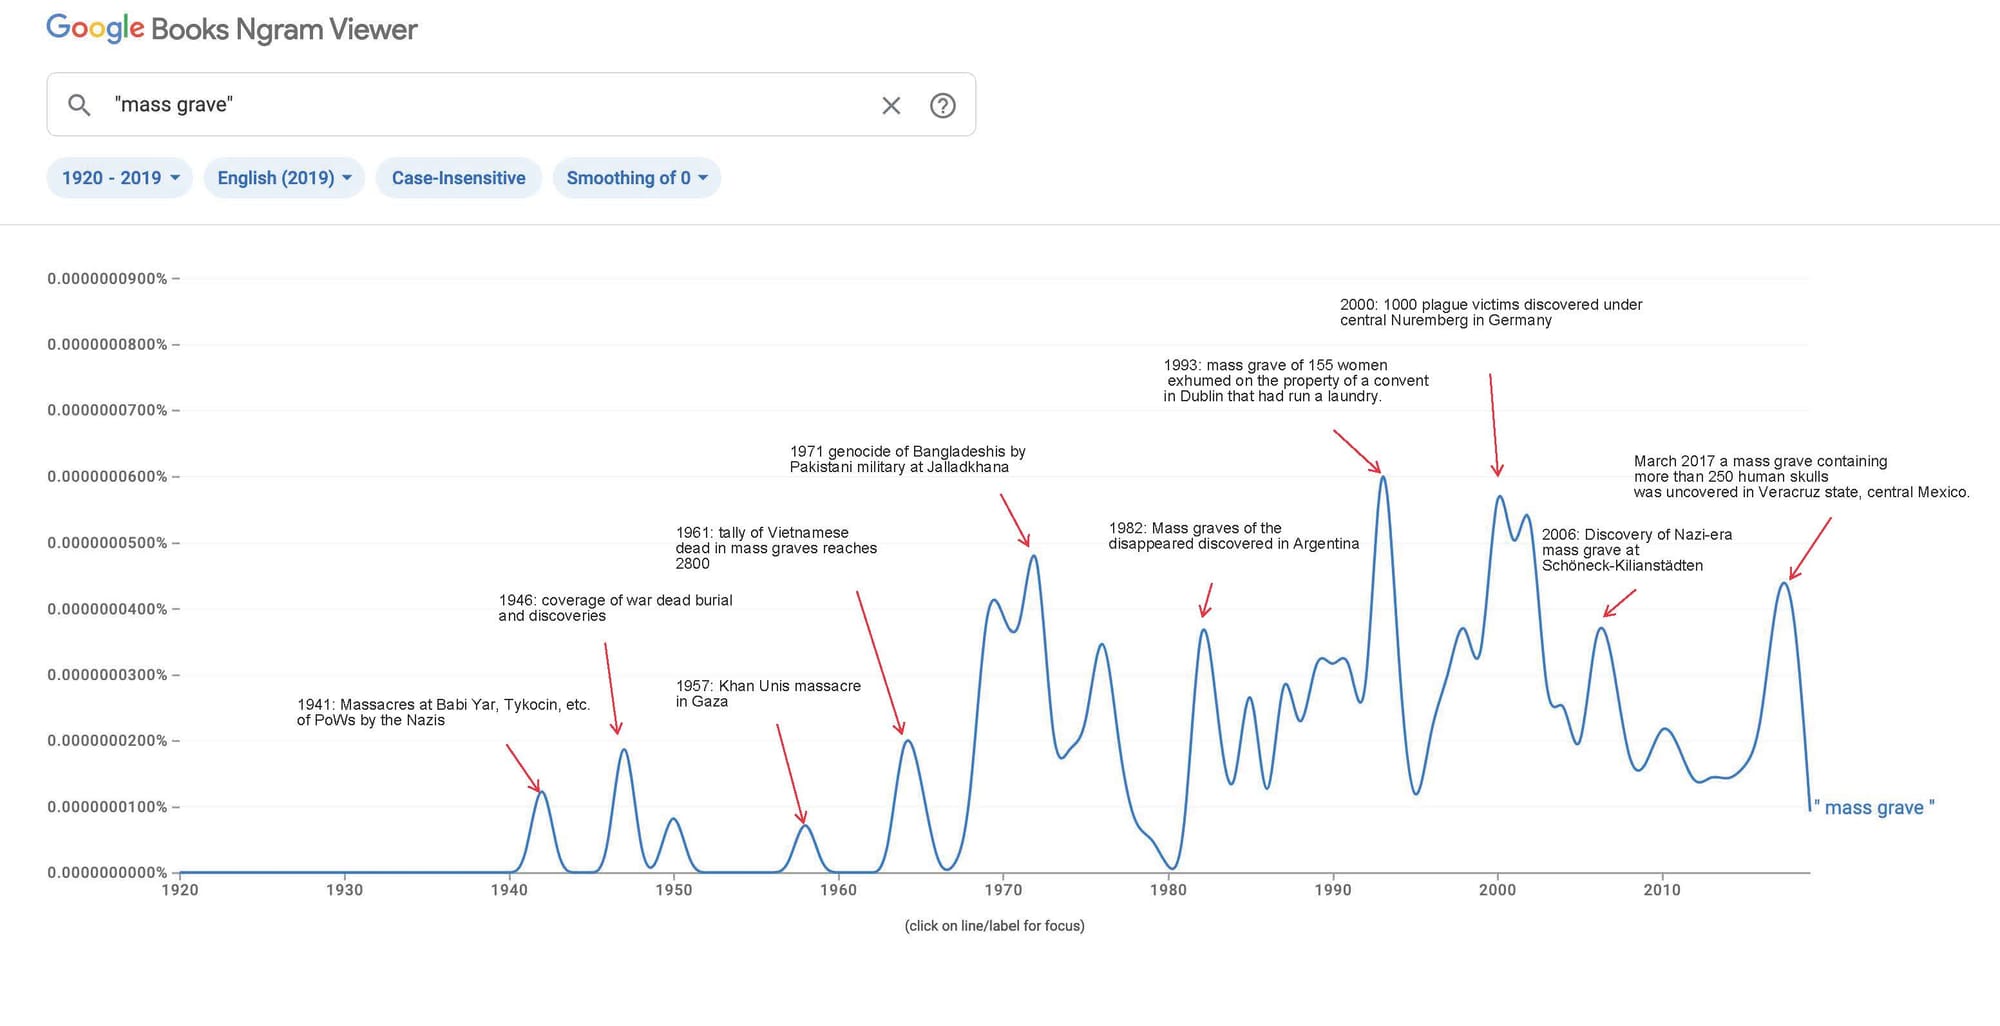Viewport: 2000px width, 1026px height.
Task: Focus the "mass grave" line label
Action: (1874, 807)
